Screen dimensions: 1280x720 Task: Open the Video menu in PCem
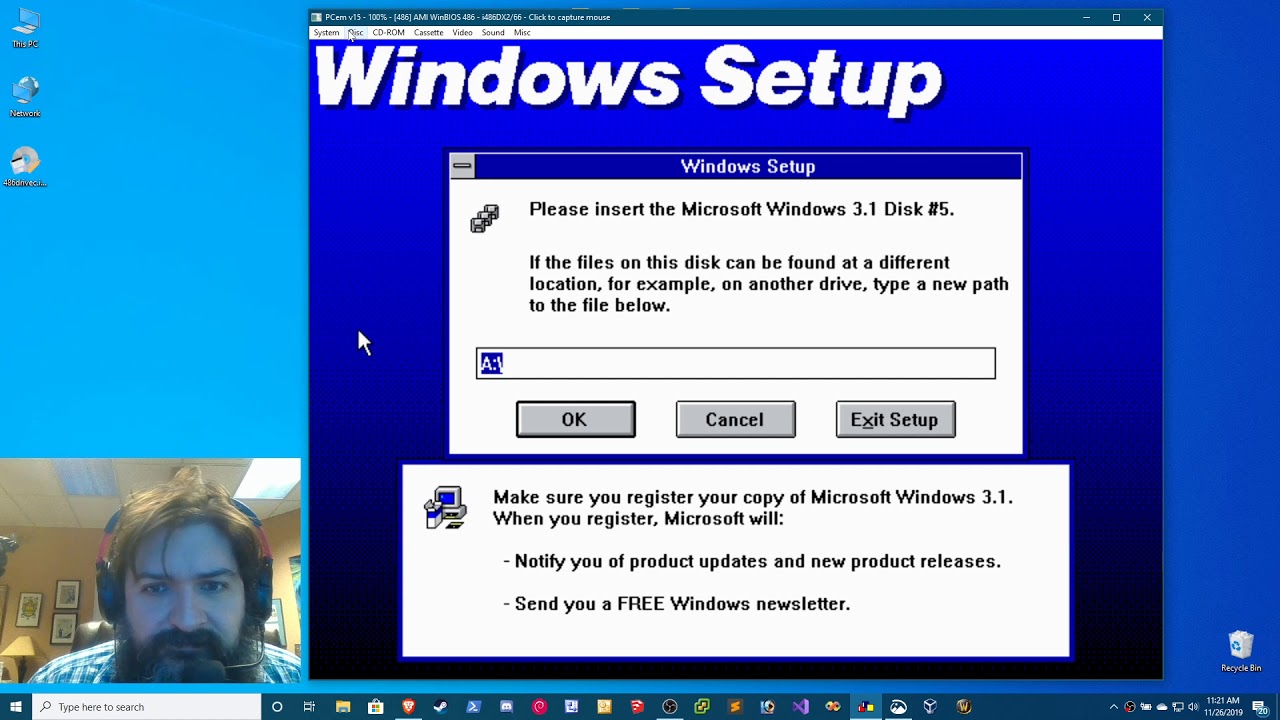pyautogui.click(x=462, y=32)
